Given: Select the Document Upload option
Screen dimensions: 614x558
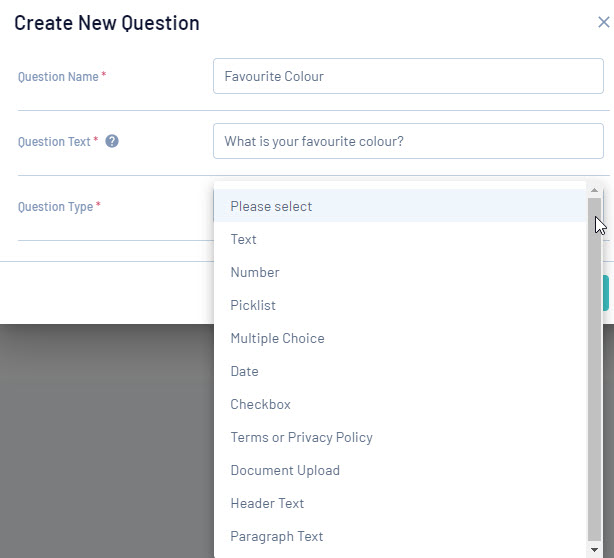Looking at the screenshot, I should tap(285, 470).
